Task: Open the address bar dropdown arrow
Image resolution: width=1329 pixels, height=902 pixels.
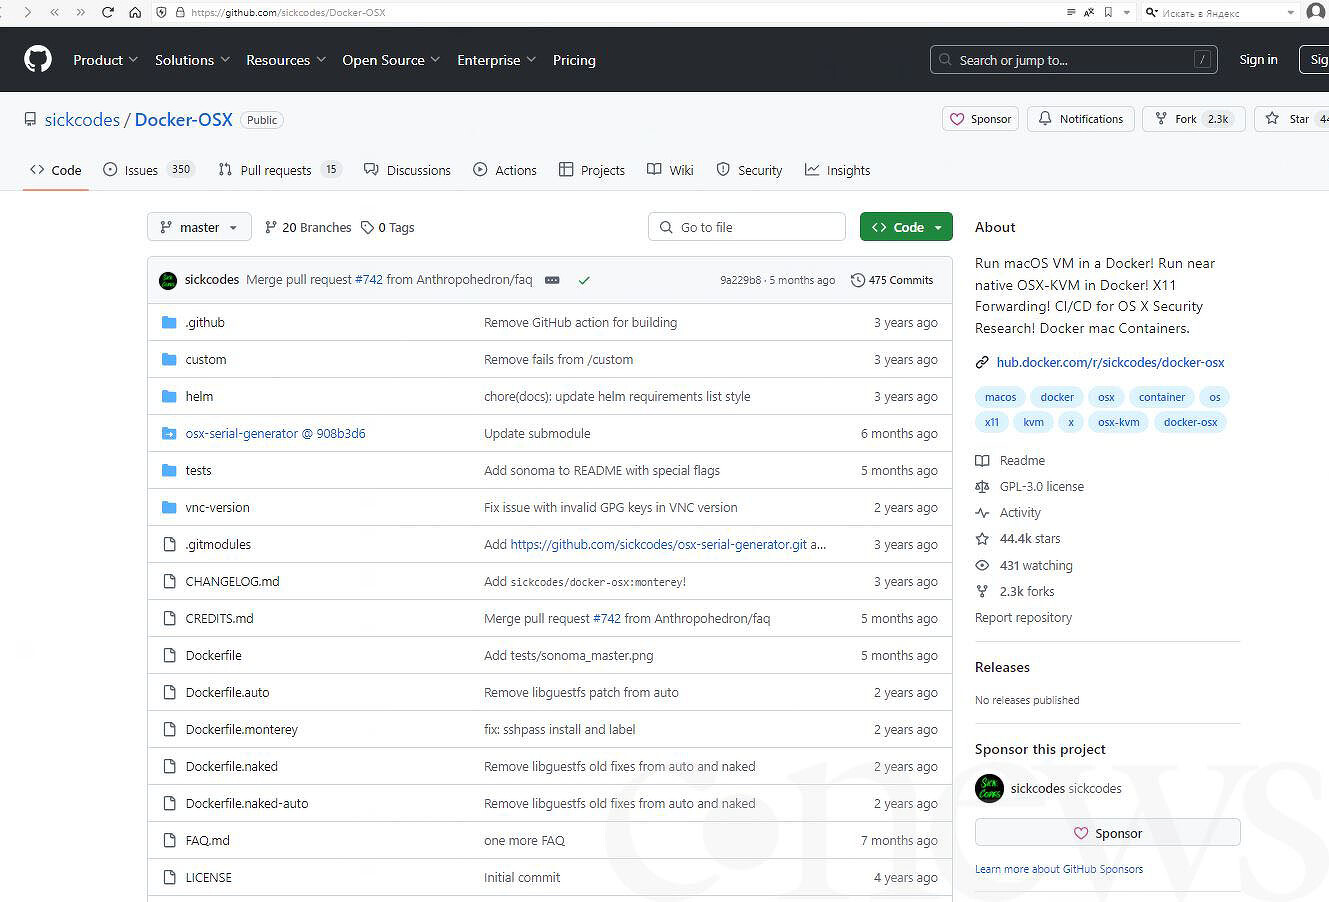Action: point(1127,13)
